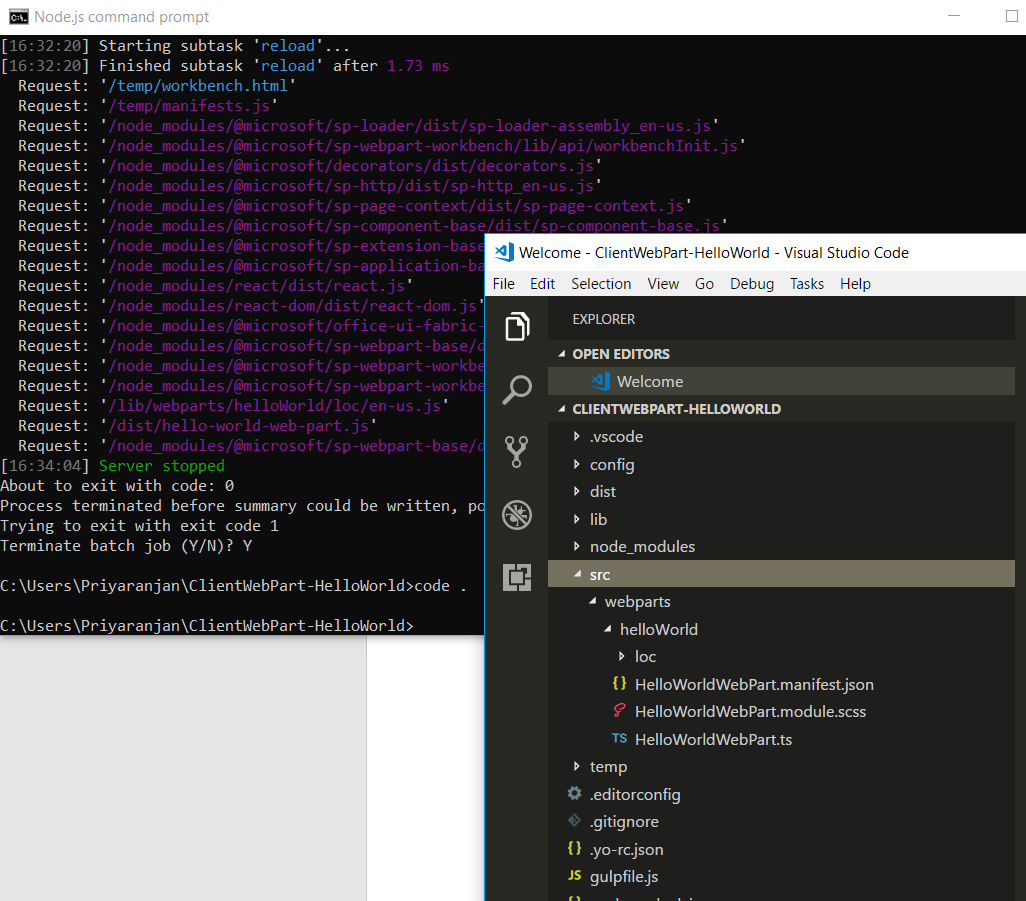The image size is (1026, 901).
Task: Open the View menu
Action: (663, 284)
